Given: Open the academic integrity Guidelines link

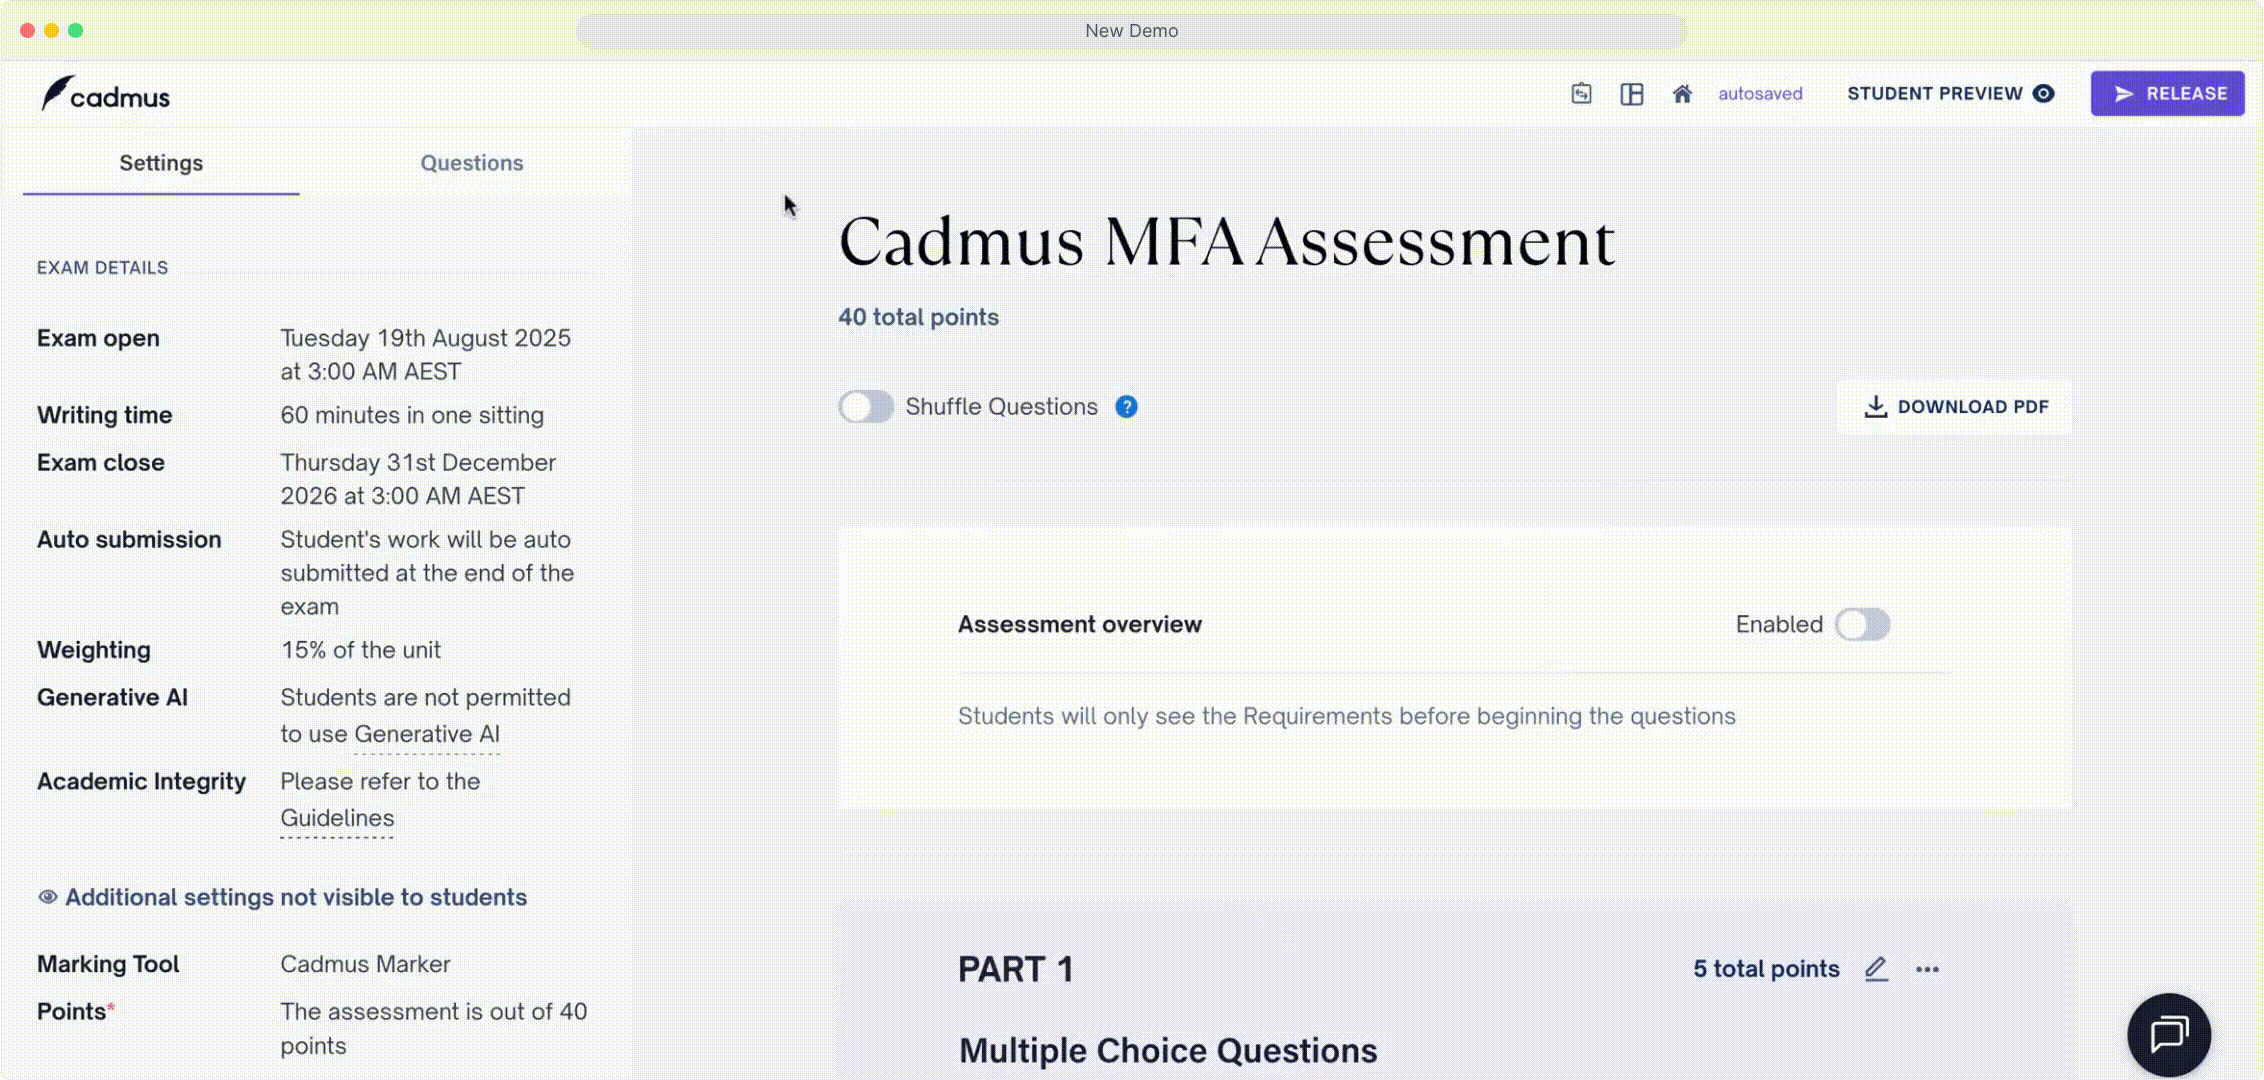Looking at the screenshot, I should (337, 819).
